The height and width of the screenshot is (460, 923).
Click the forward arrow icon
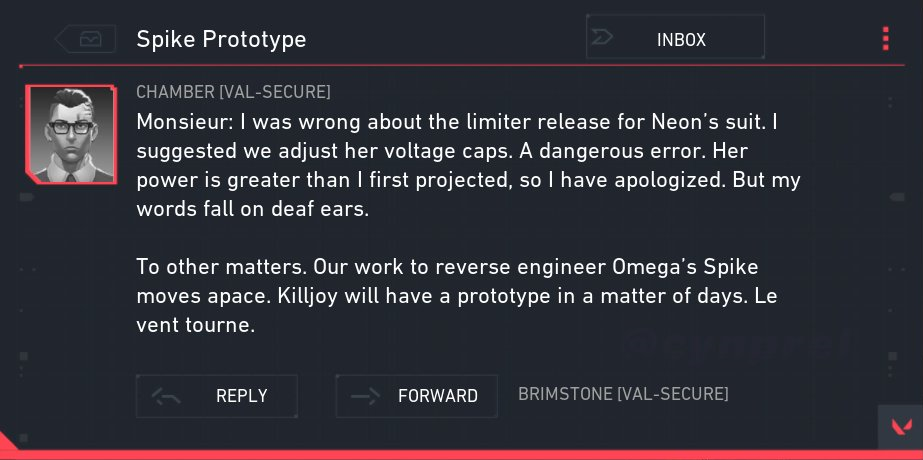(x=364, y=395)
